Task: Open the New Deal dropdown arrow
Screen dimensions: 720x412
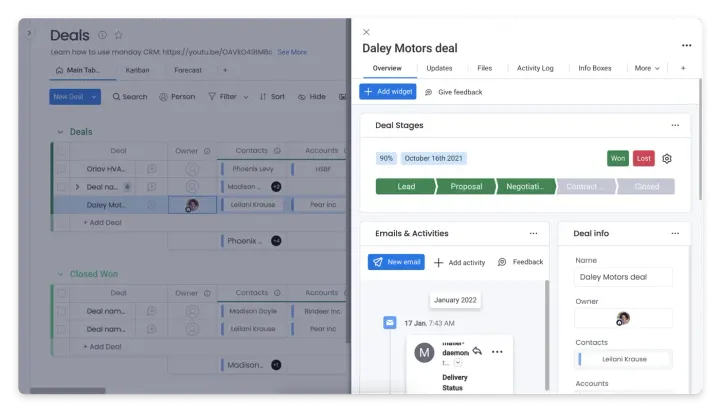Action: pyautogui.click(x=94, y=97)
